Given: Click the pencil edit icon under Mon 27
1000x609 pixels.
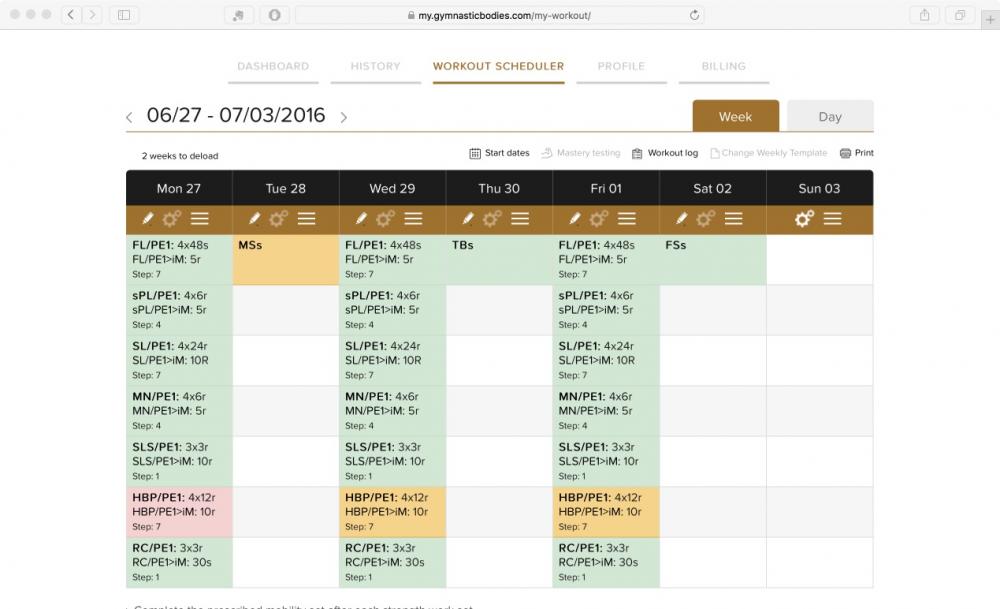Looking at the screenshot, I should [147, 219].
